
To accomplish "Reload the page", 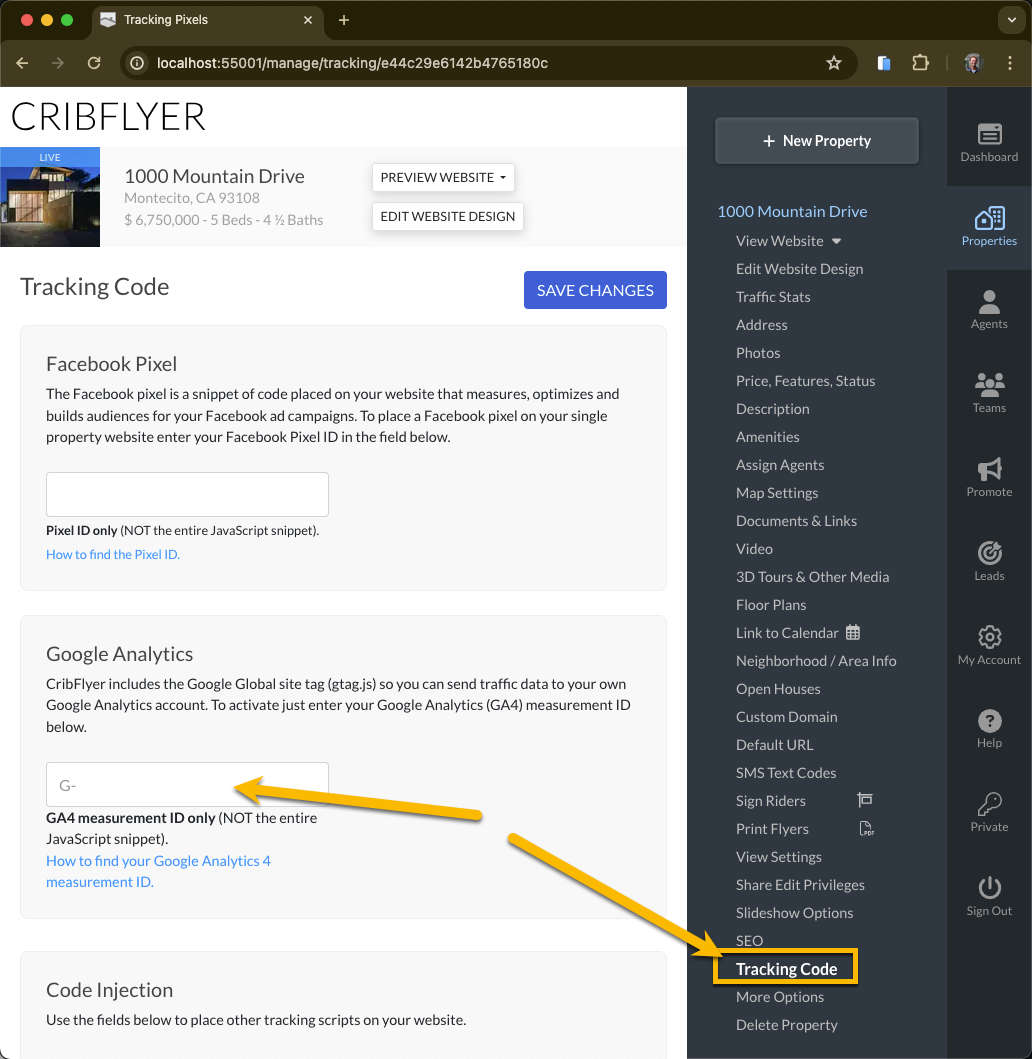I will [94, 63].
